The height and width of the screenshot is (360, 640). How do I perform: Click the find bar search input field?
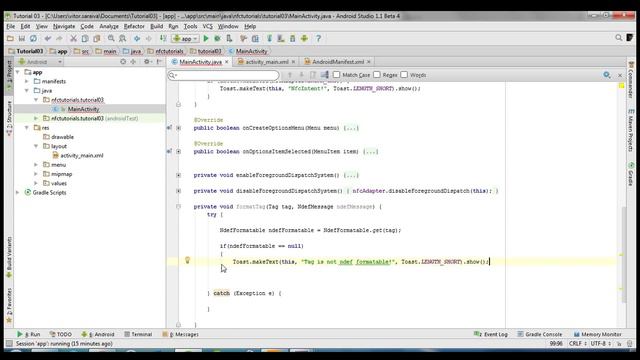click(x=224, y=75)
